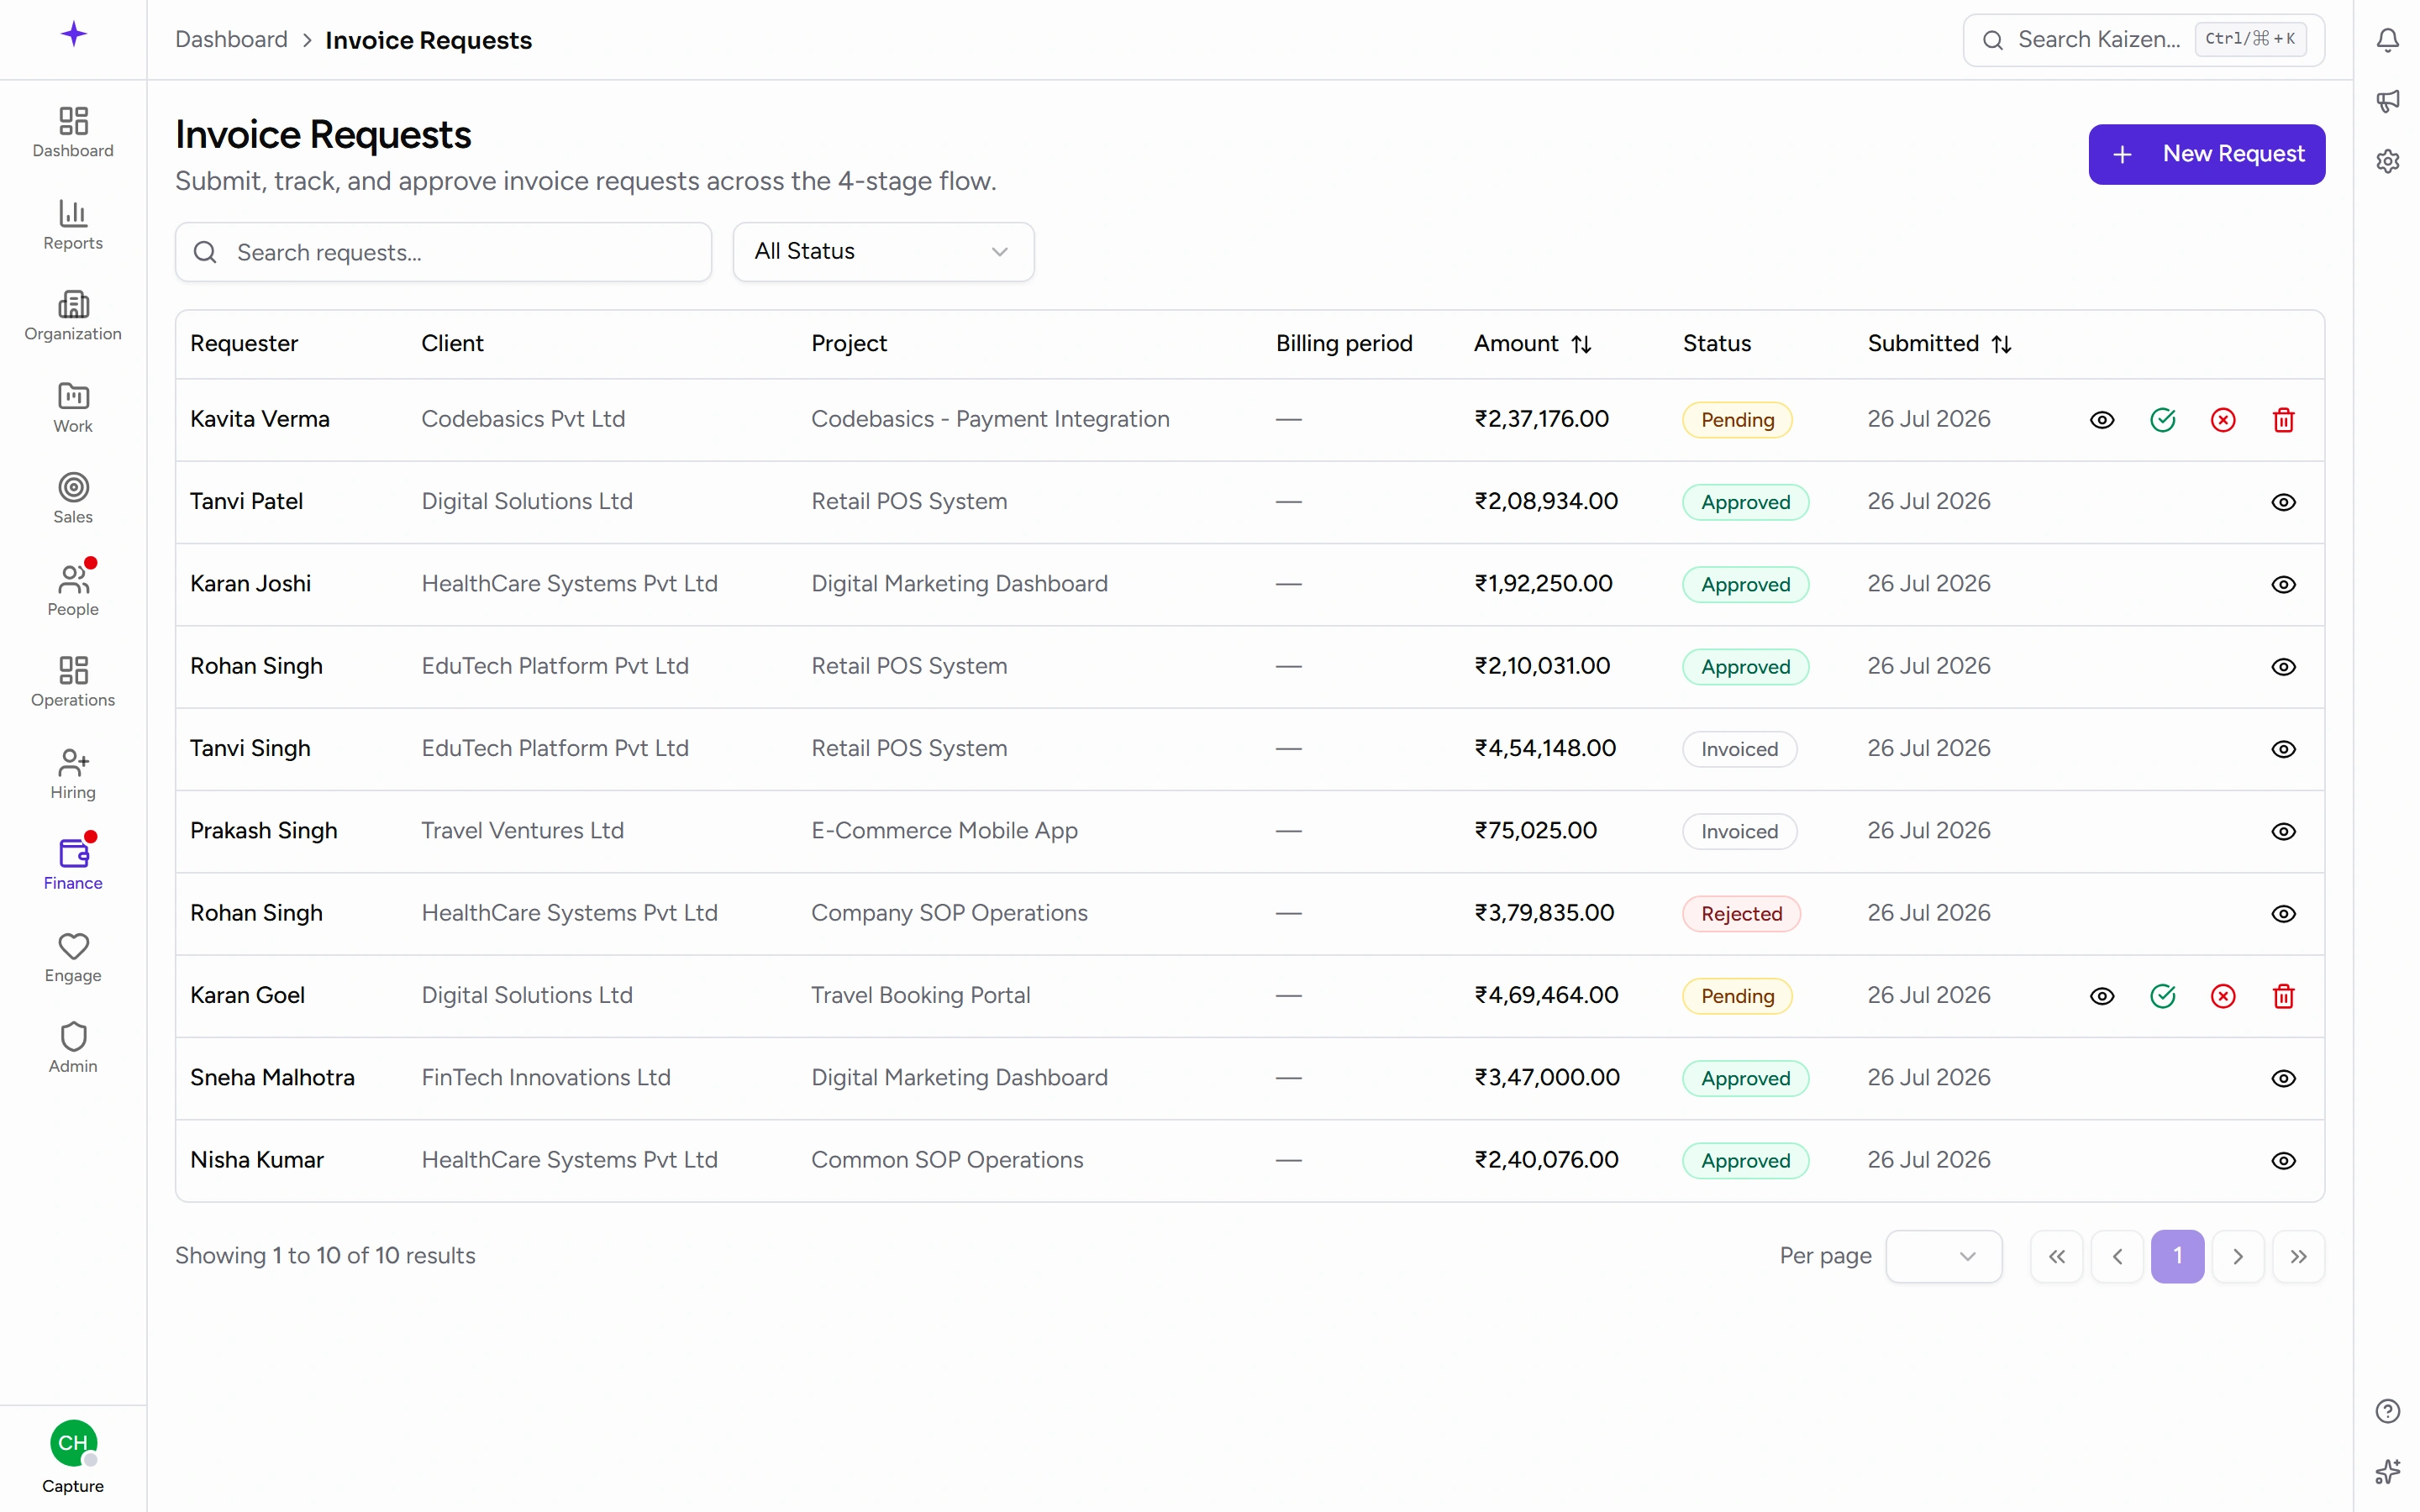The width and height of the screenshot is (2420, 1512).
Task: Click Rejected status badge of Rohan Singh
Action: [x=1741, y=914]
